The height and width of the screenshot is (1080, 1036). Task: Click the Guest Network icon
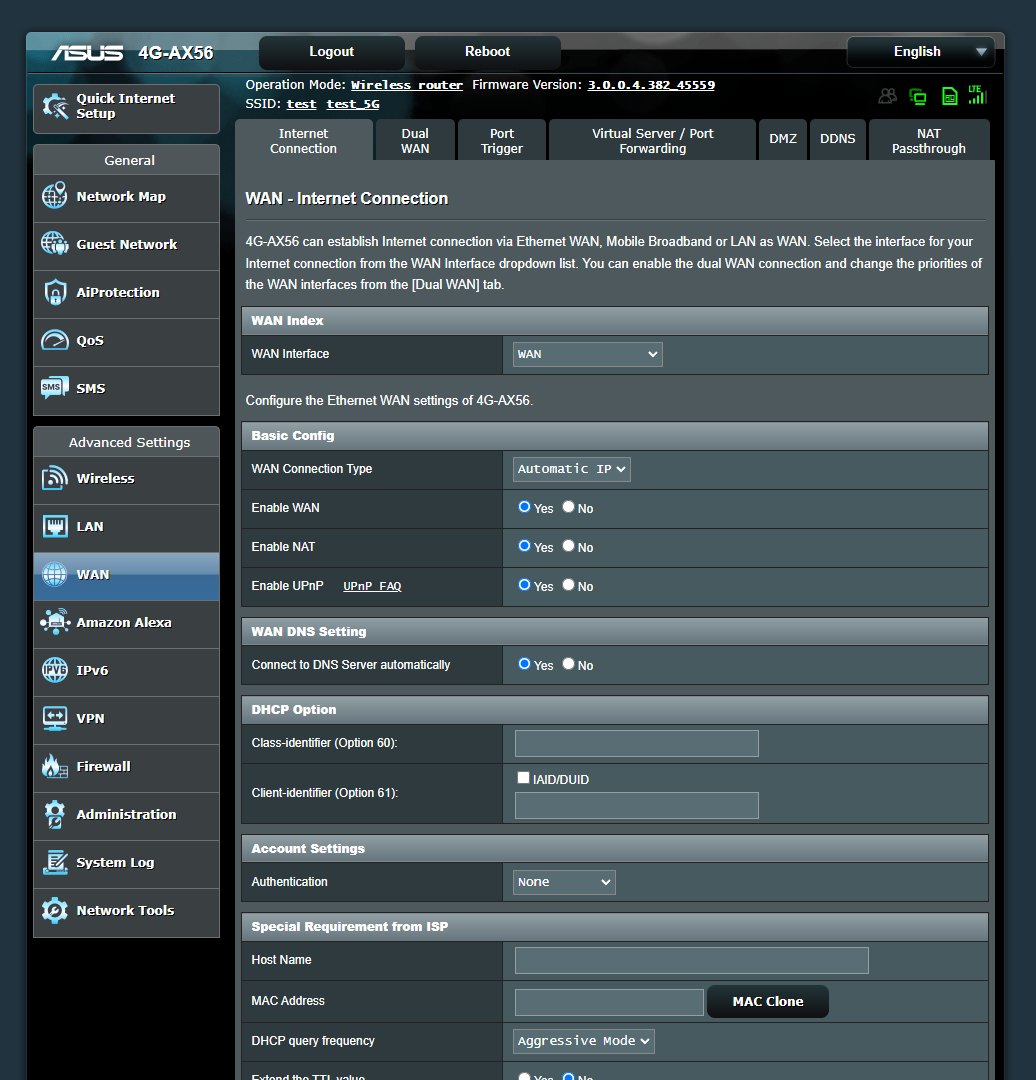point(54,244)
